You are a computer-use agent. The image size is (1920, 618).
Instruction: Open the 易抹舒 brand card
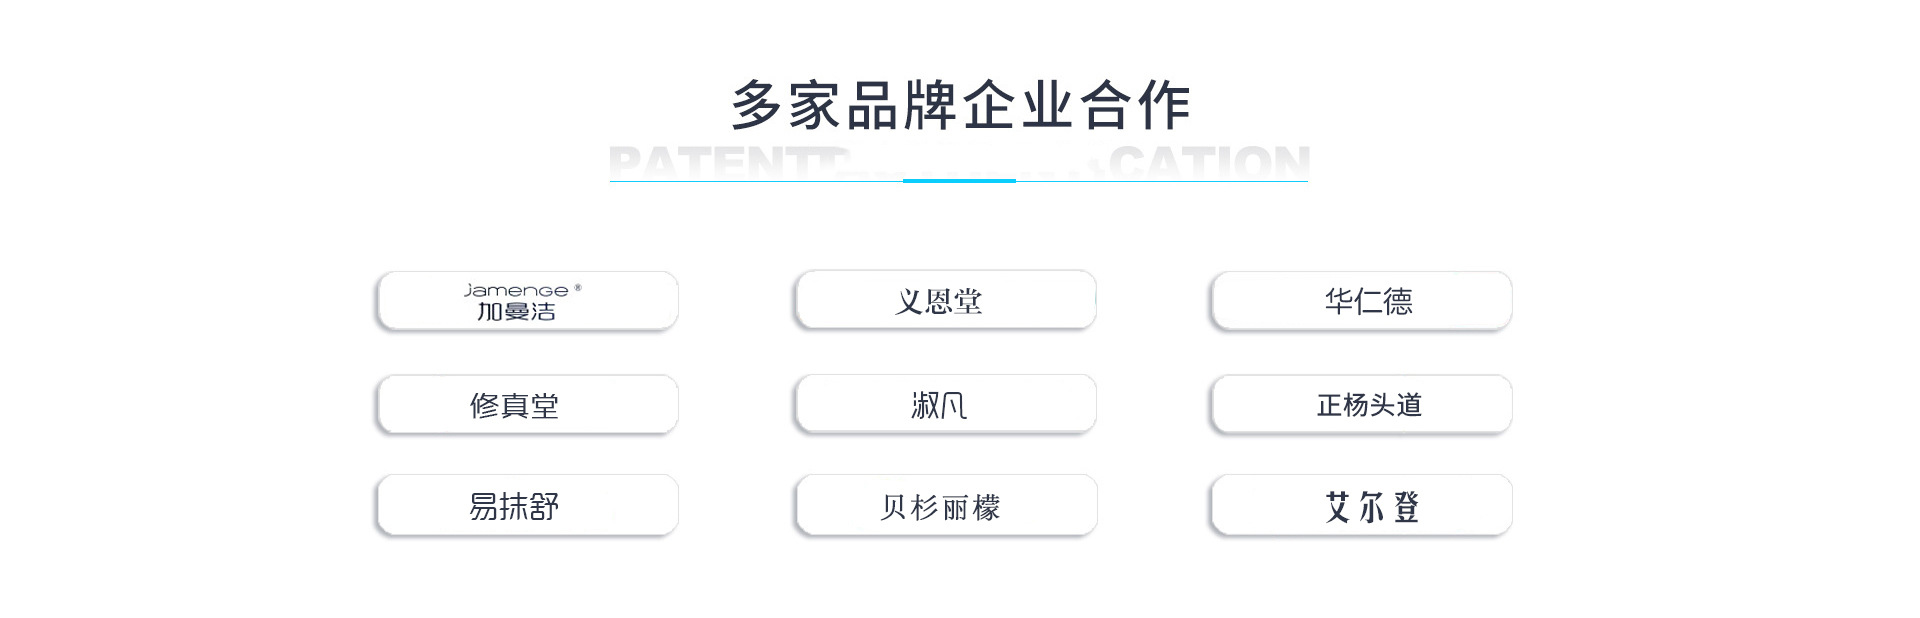[527, 506]
